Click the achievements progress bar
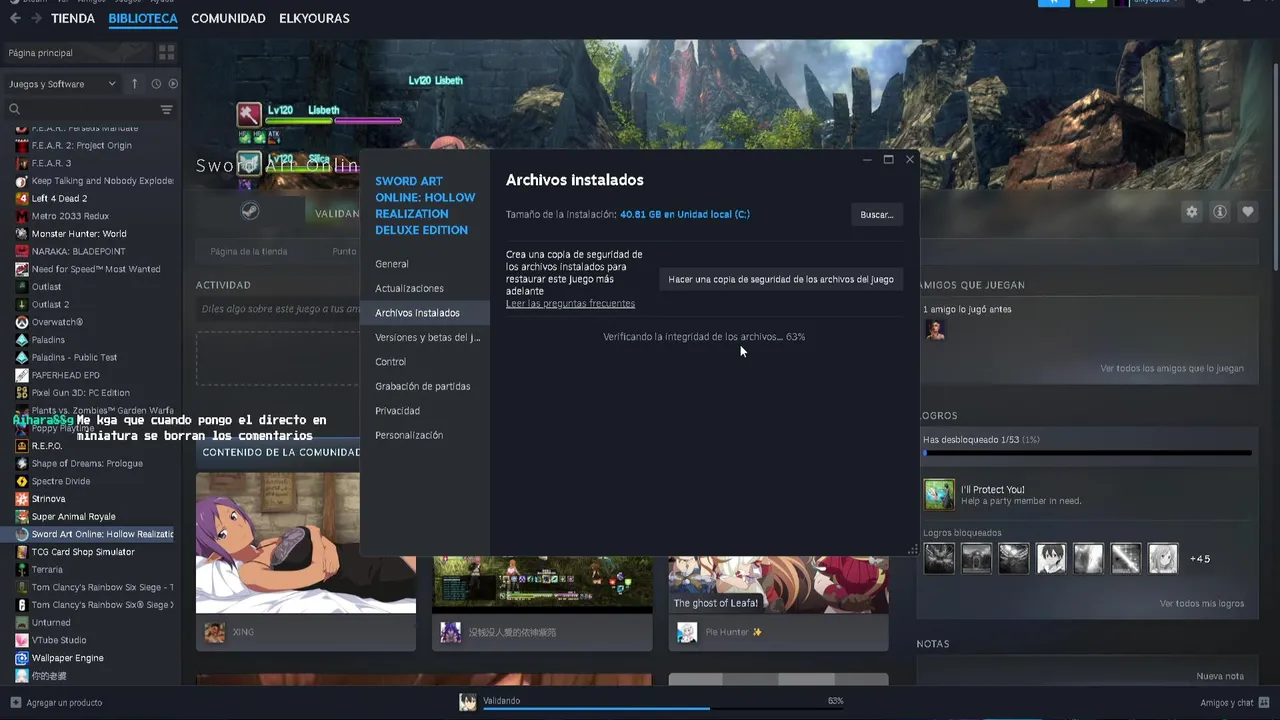Viewport: 1280px width, 720px height. (x=1087, y=453)
